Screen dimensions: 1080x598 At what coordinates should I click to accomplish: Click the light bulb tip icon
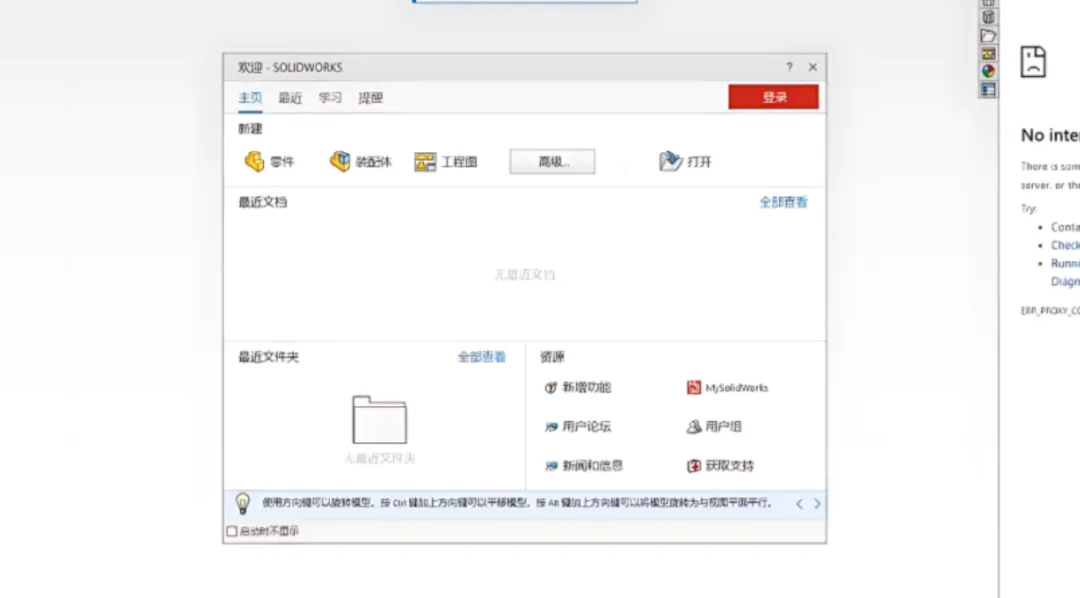pos(242,504)
